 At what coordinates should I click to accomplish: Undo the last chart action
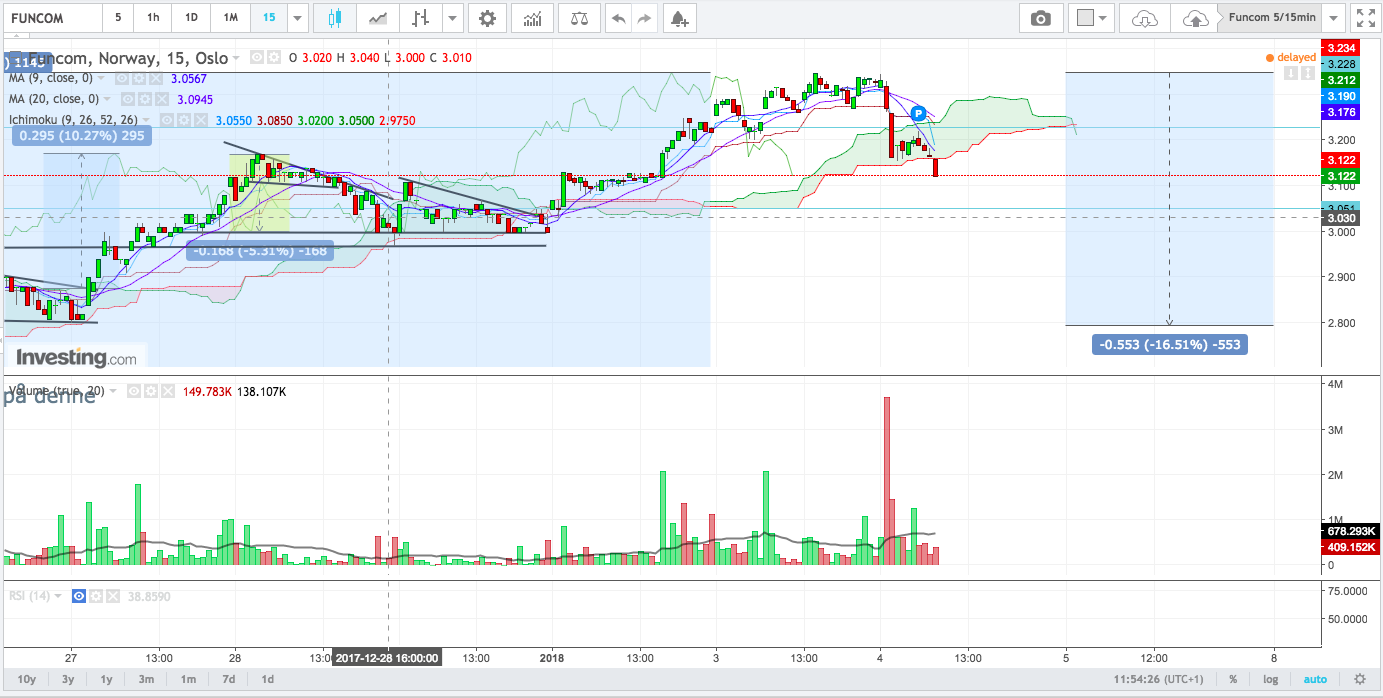tap(618, 18)
